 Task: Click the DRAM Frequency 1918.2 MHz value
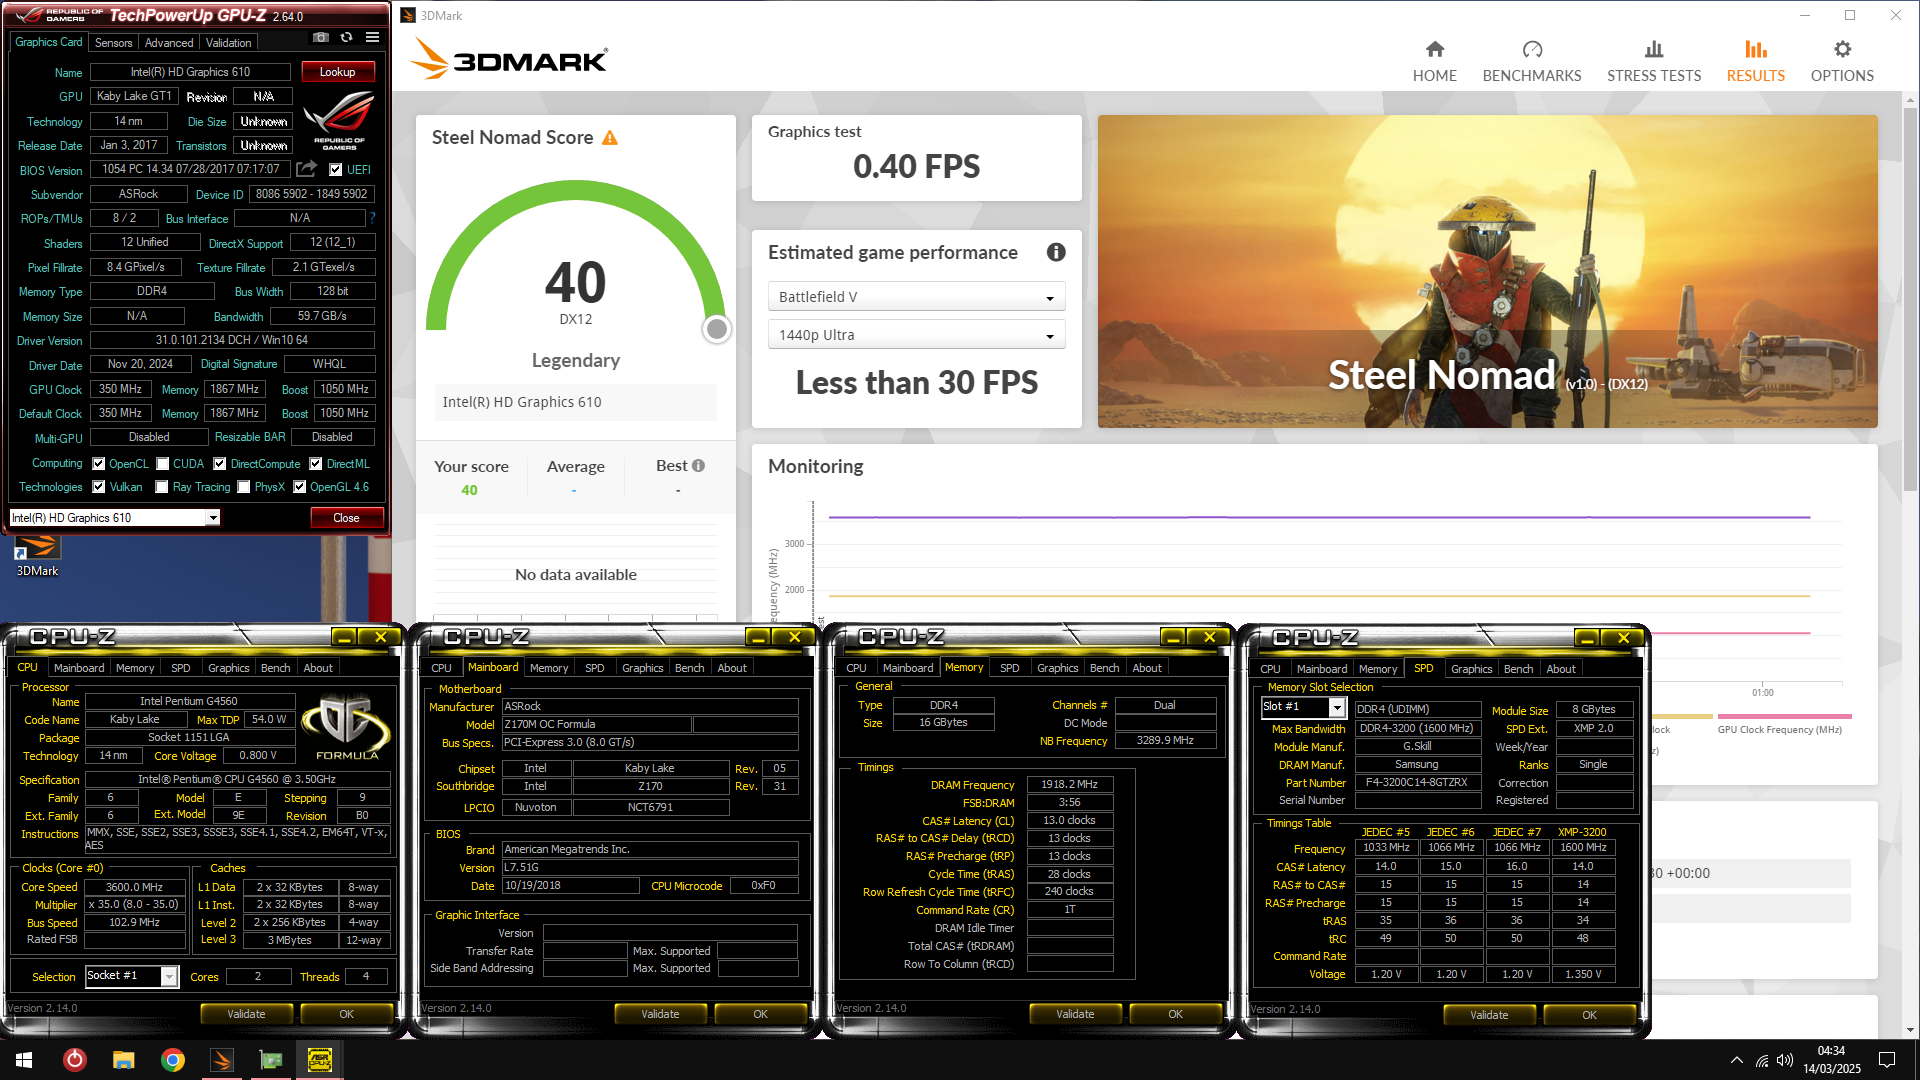click(1070, 785)
